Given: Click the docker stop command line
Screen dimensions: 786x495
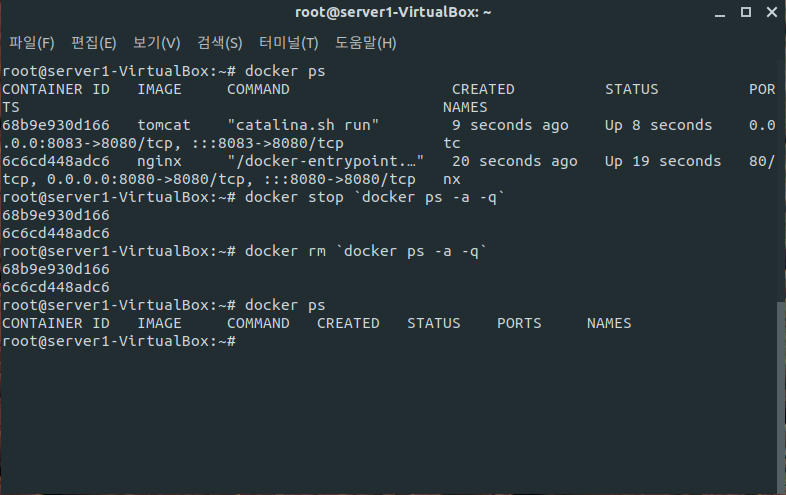Looking at the screenshot, I should [254, 197].
